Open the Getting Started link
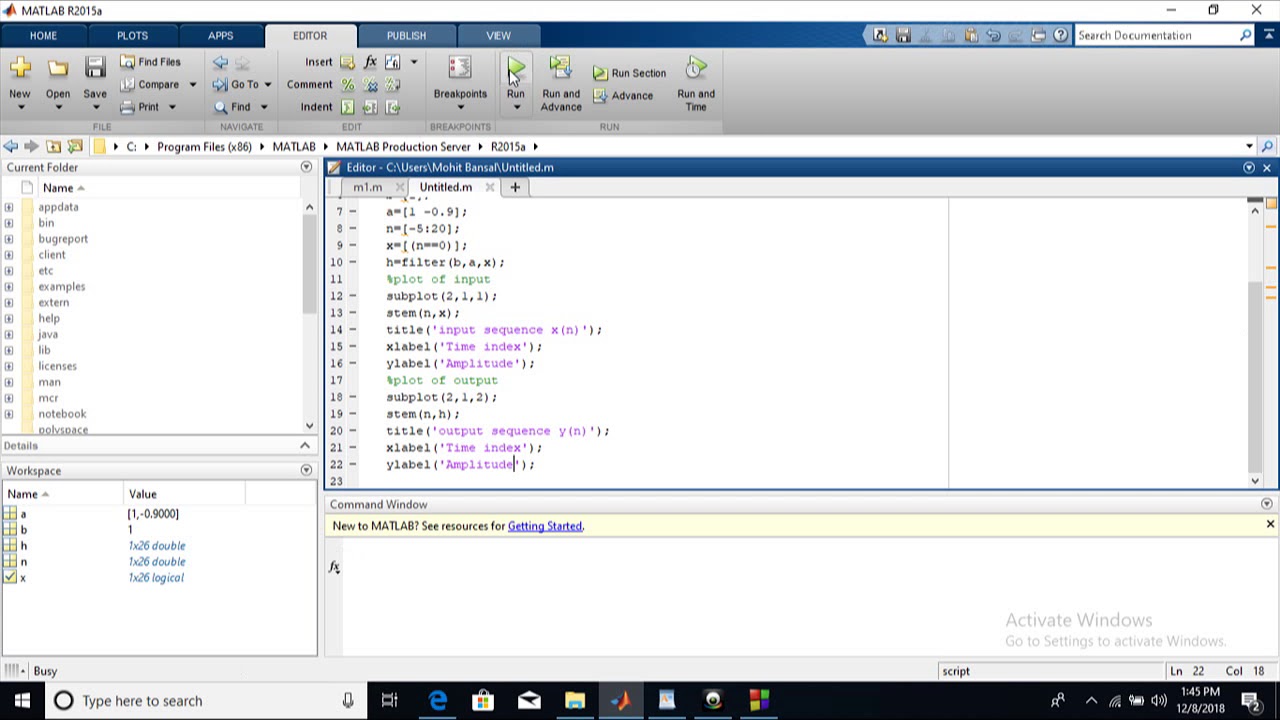 (545, 526)
